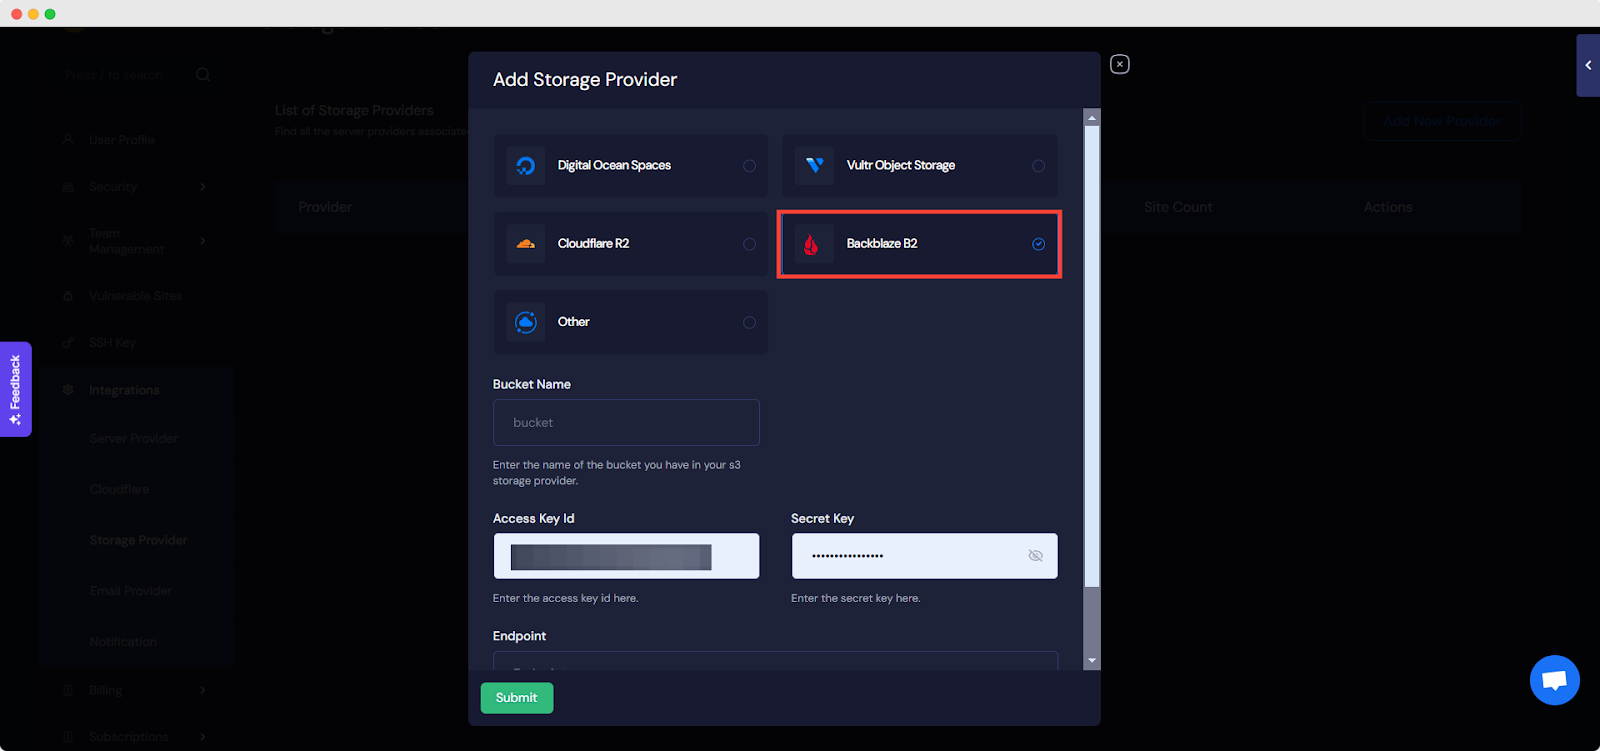
Task: Click the Cloudflare R2 cloud icon
Action: [x=526, y=244]
